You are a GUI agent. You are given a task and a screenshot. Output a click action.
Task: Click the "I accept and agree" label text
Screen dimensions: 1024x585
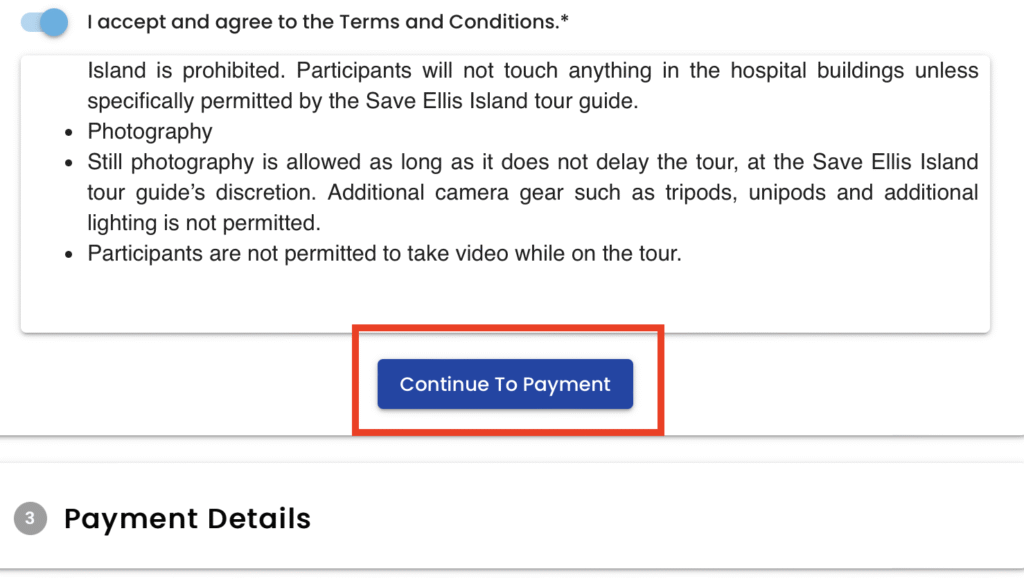[178, 22]
